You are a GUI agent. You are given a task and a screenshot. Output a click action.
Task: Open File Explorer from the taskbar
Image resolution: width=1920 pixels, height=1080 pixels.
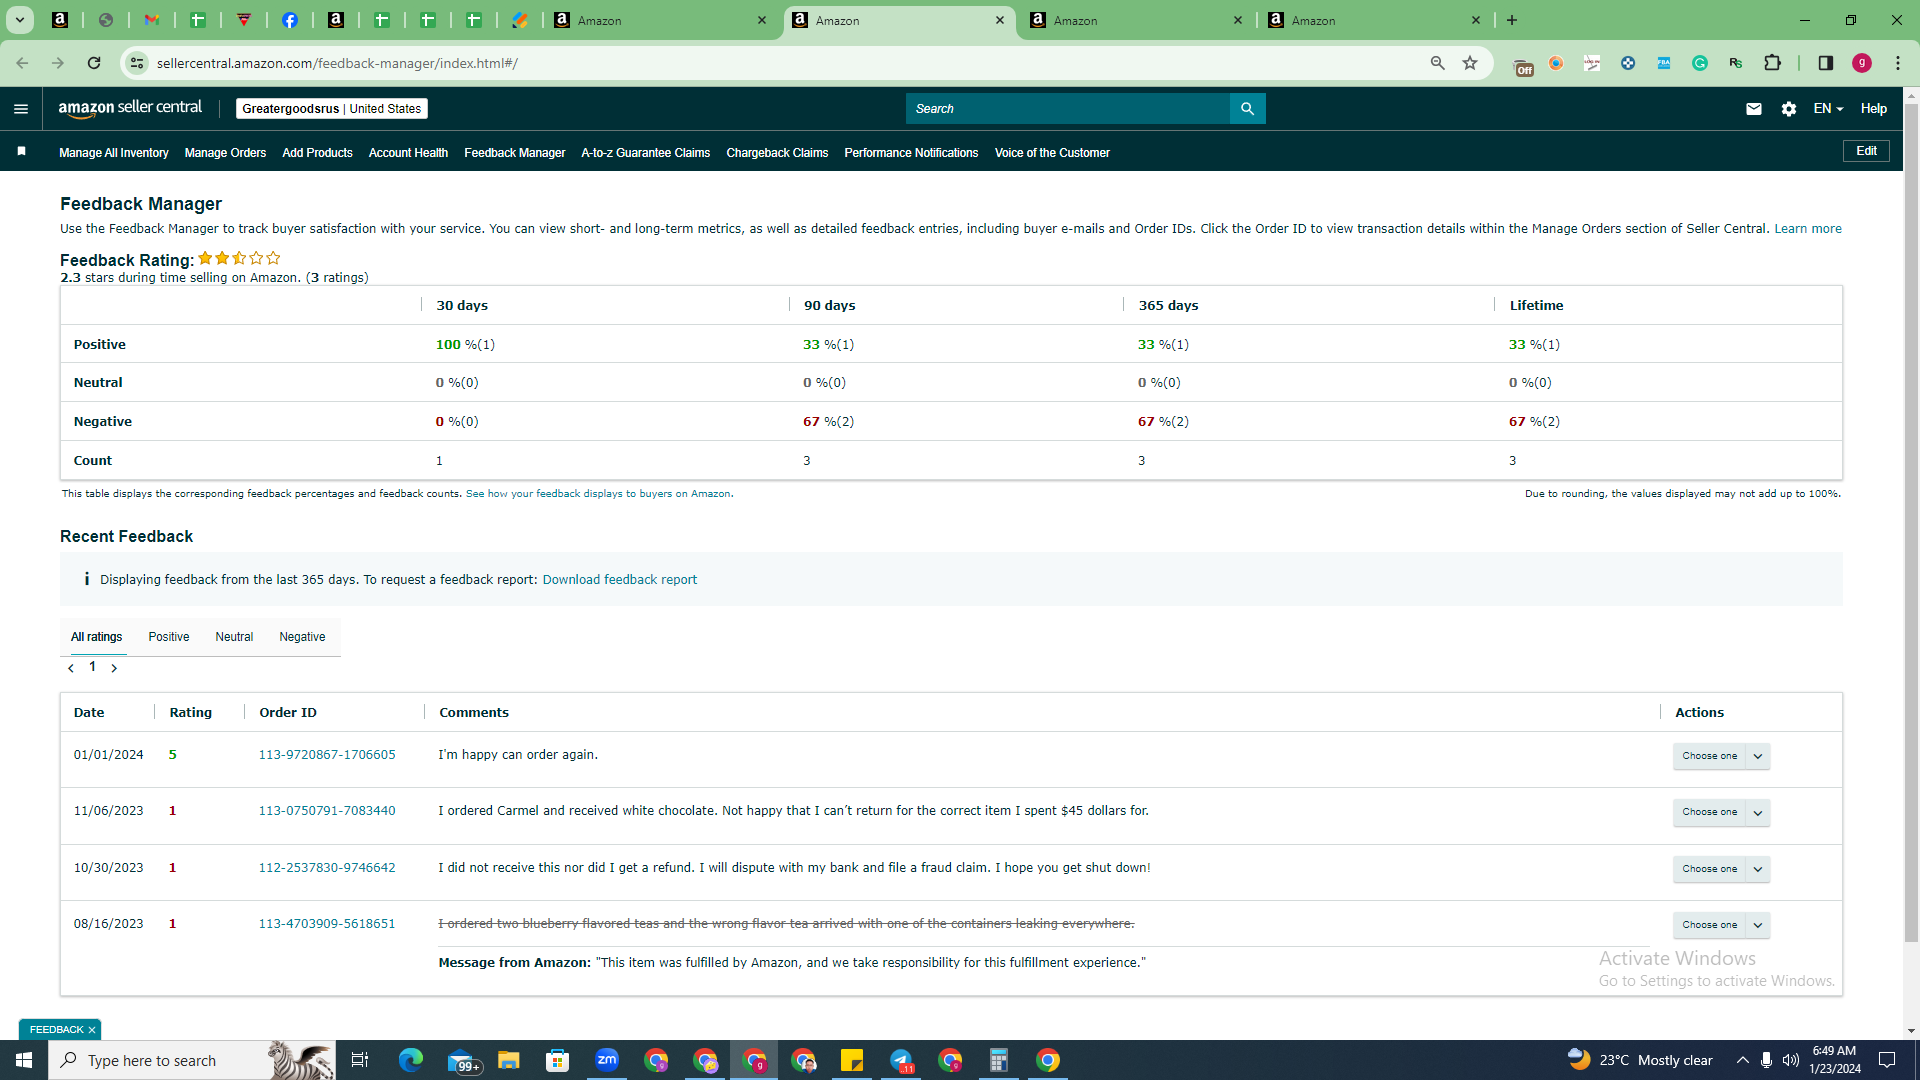click(509, 1060)
